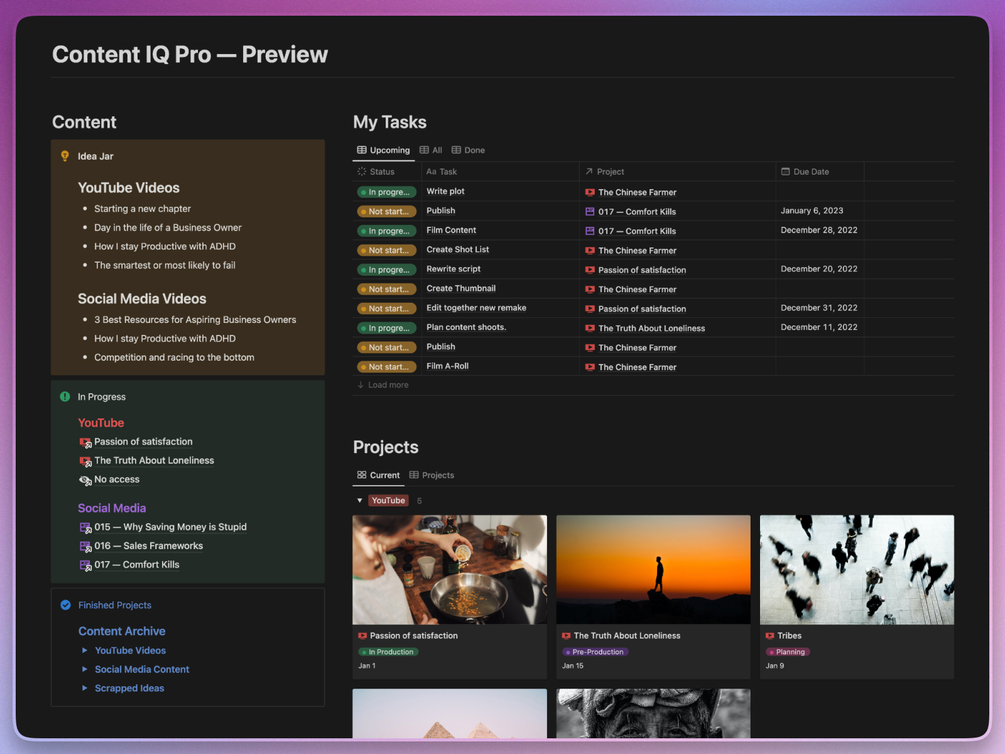Open the pyramids project thumbnail
Viewport: 1005px width, 754px height.
tap(450, 713)
